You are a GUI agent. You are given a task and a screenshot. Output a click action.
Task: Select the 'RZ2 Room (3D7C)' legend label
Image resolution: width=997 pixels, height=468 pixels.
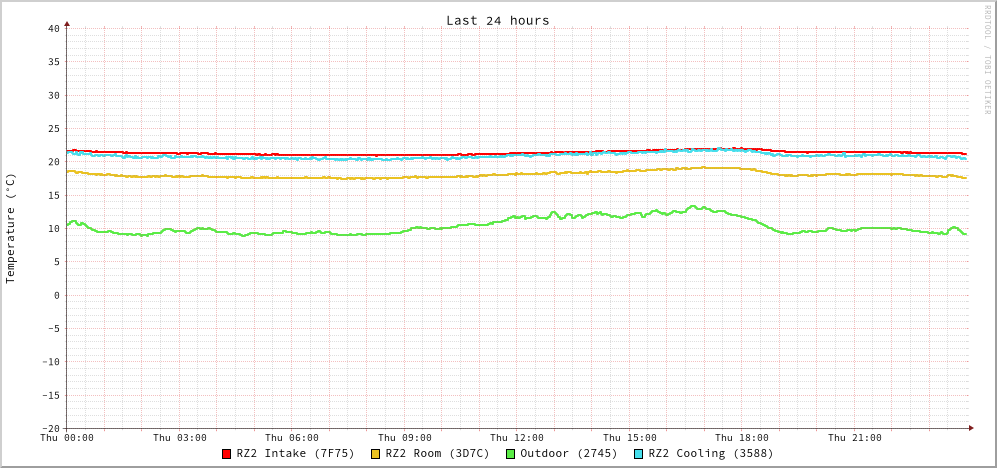(437, 453)
